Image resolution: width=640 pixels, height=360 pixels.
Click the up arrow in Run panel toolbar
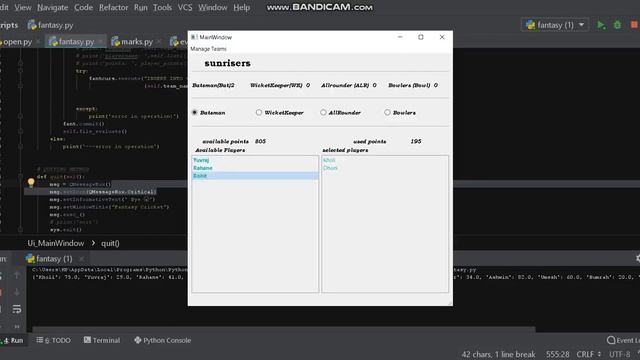[x=17, y=275]
